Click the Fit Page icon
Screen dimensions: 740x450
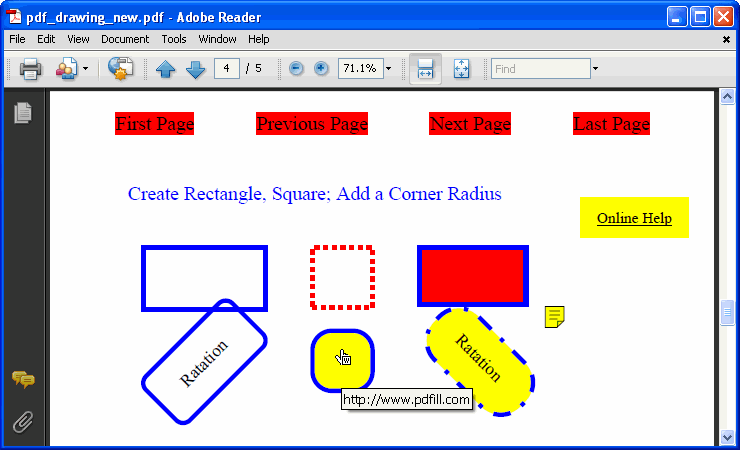(462, 69)
